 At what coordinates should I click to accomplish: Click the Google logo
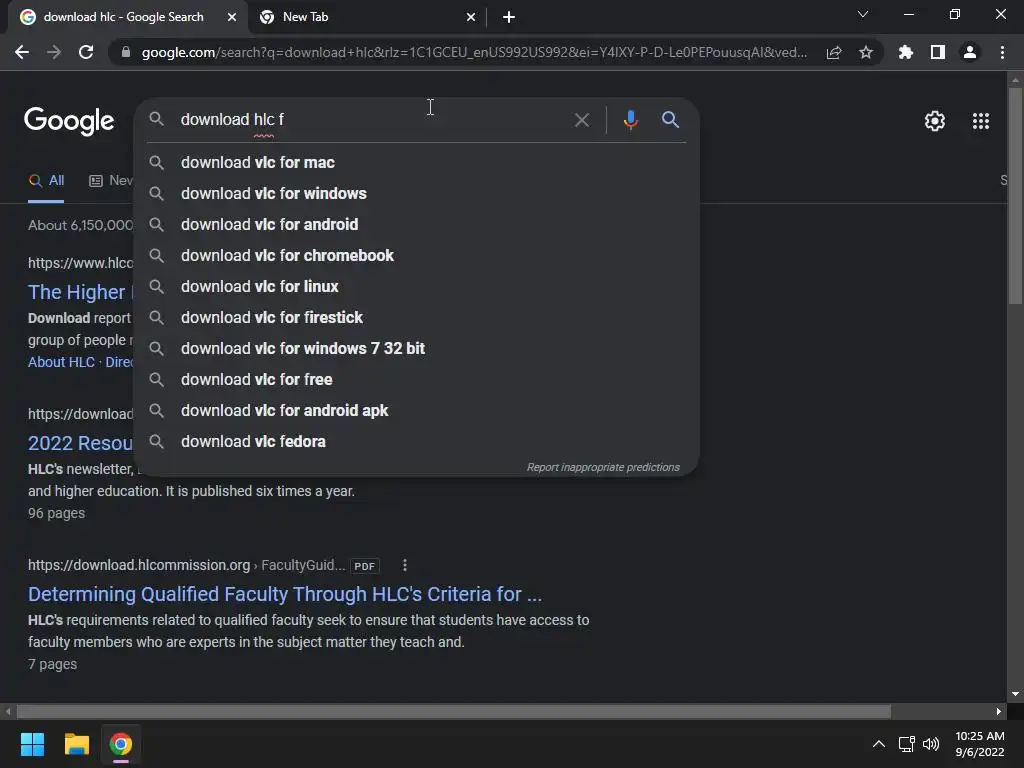click(69, 121)
